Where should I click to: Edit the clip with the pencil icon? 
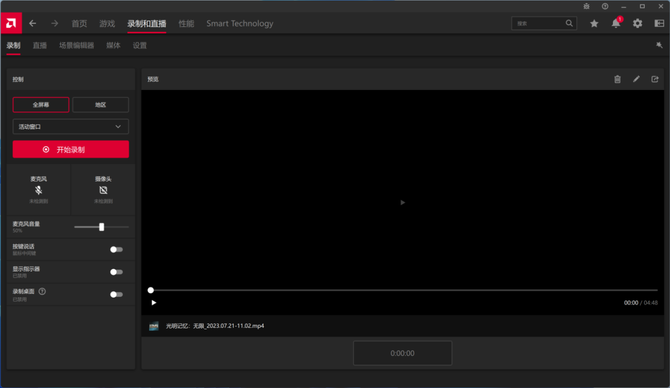[636, 79]
